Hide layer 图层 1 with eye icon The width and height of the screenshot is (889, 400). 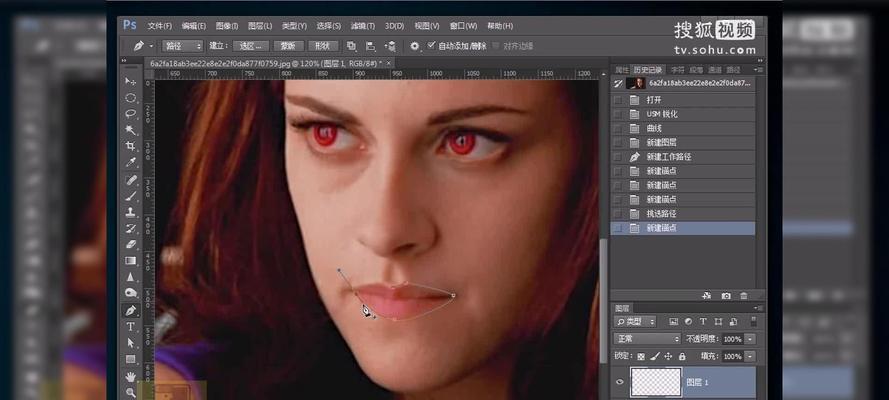tap(620, 382)
